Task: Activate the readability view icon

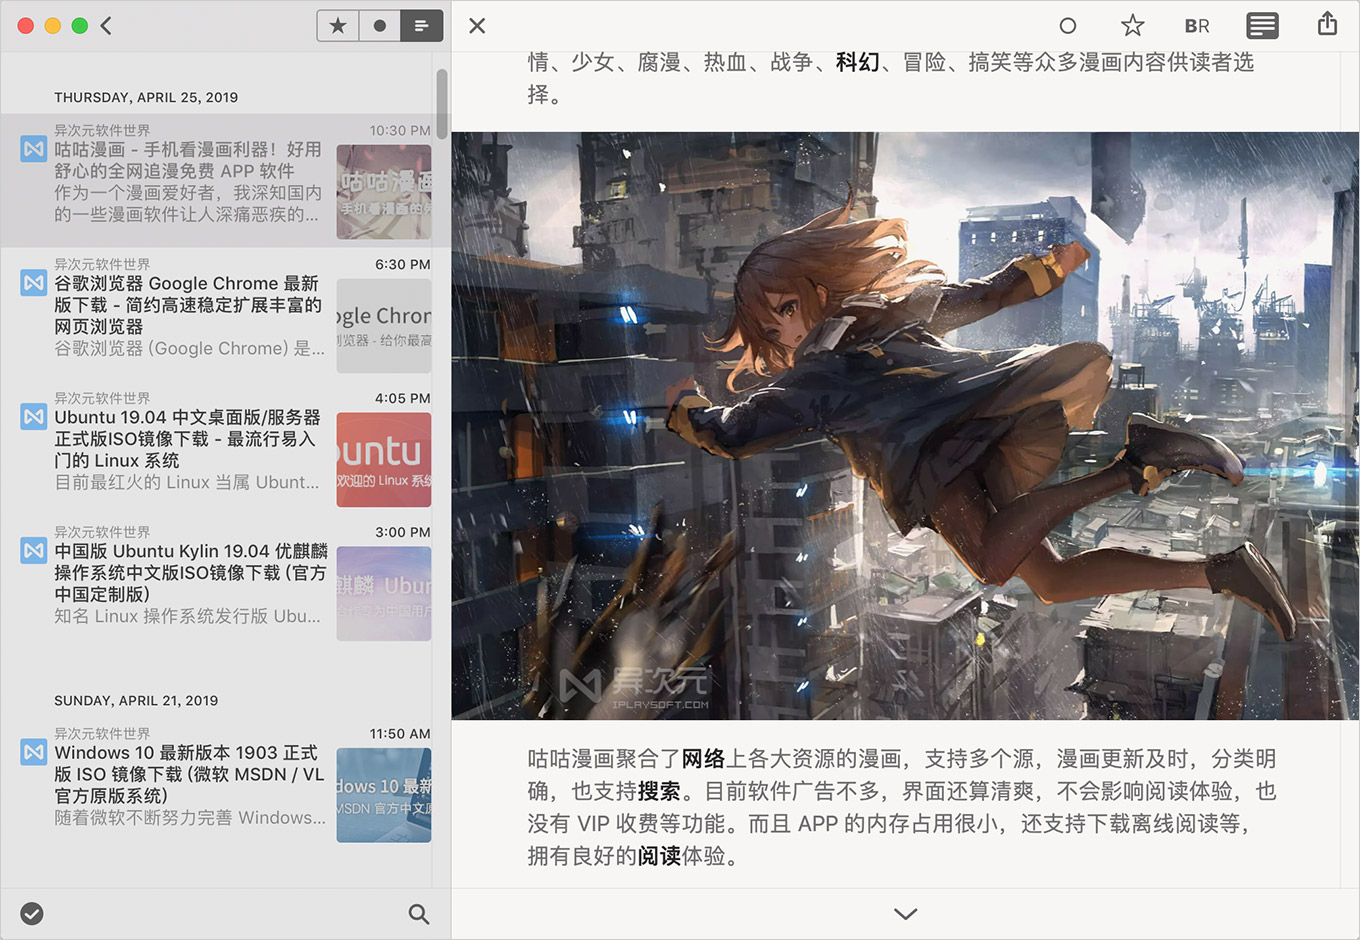Action: pos(1262,25)
